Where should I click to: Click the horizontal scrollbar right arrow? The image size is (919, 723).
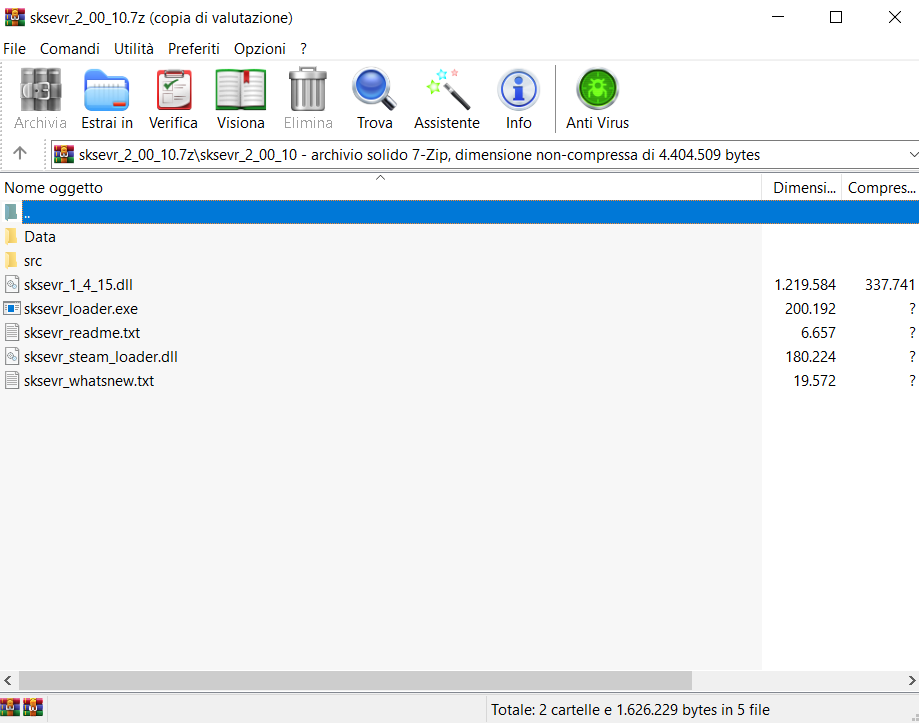[x=911, y=680]
